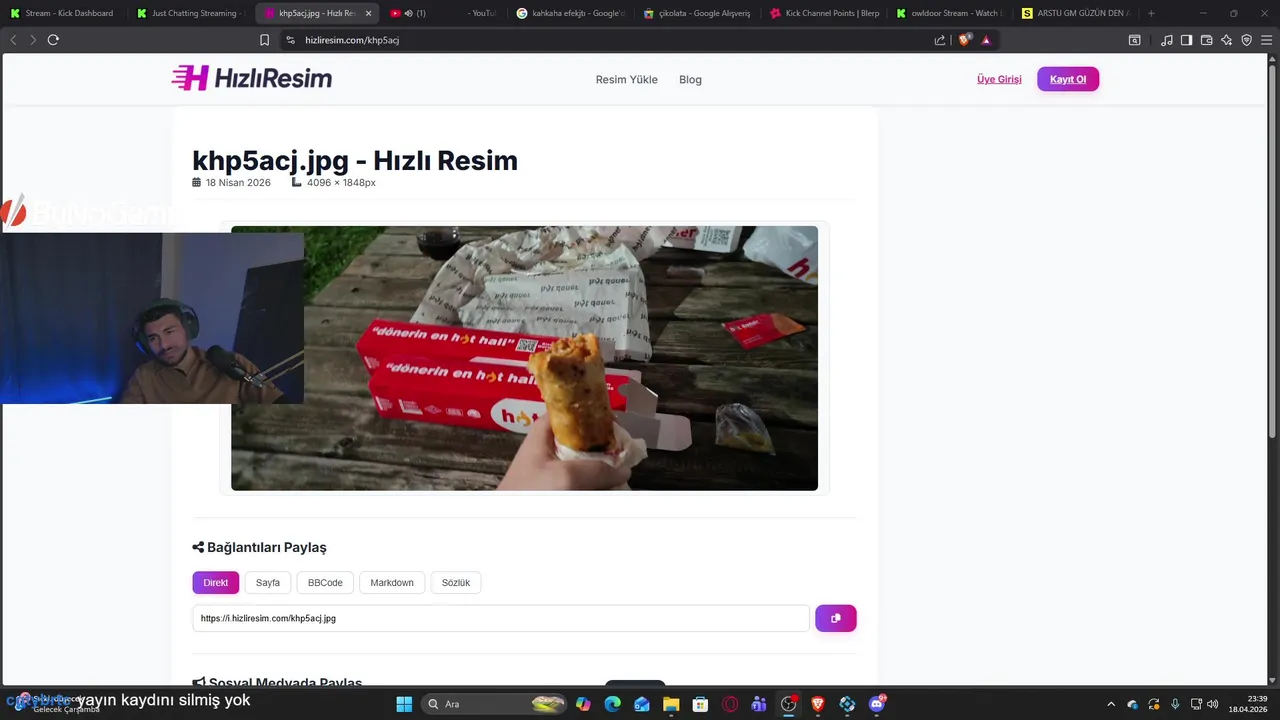Image resolution: width=1280 pixels, height=720 pixels.
Task: Open the browser hamburger menu
Action: (x=1267, y=40)
